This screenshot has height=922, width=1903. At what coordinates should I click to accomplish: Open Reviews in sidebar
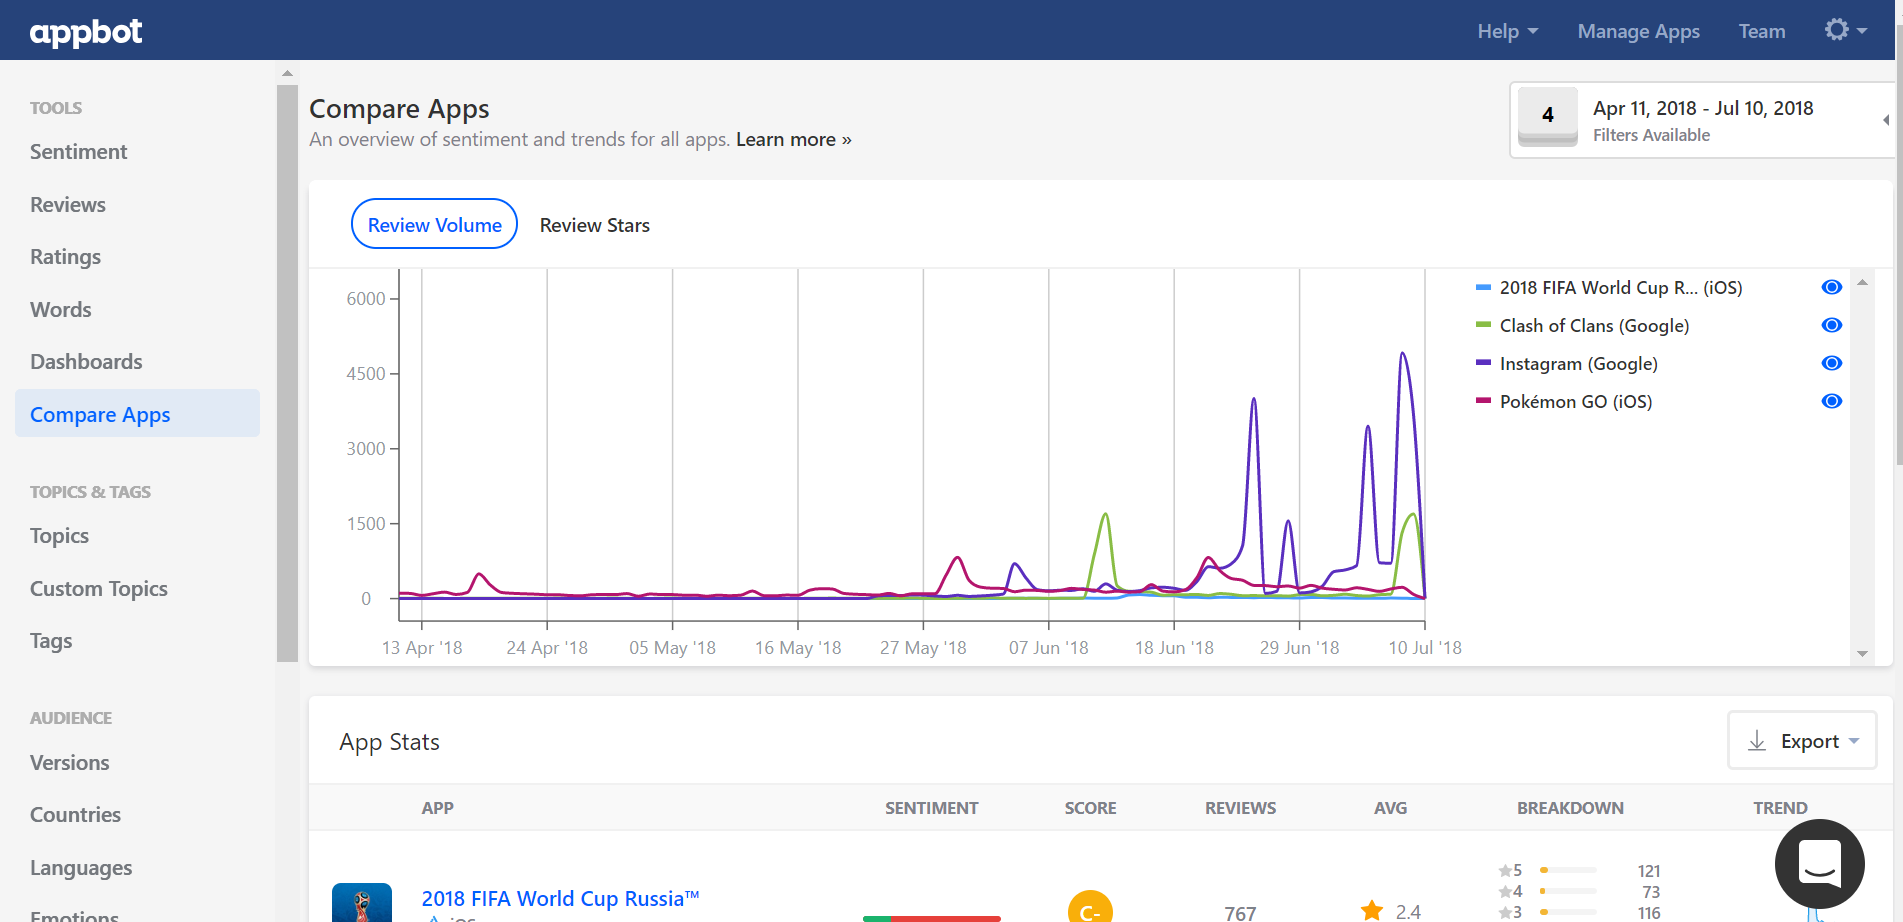pos(67,205)
